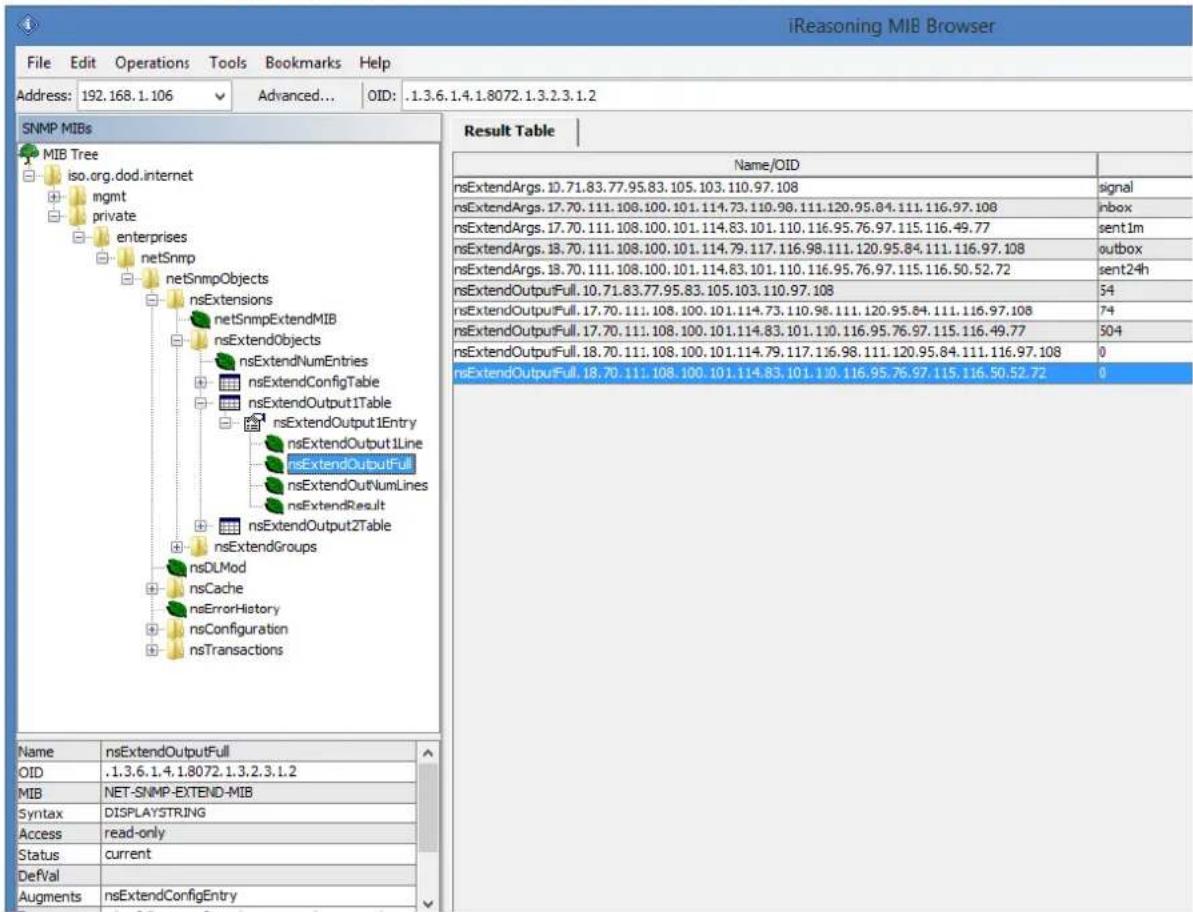
Task: Select the nsExtendArgs row with value outbox
Action: point(822,249)
